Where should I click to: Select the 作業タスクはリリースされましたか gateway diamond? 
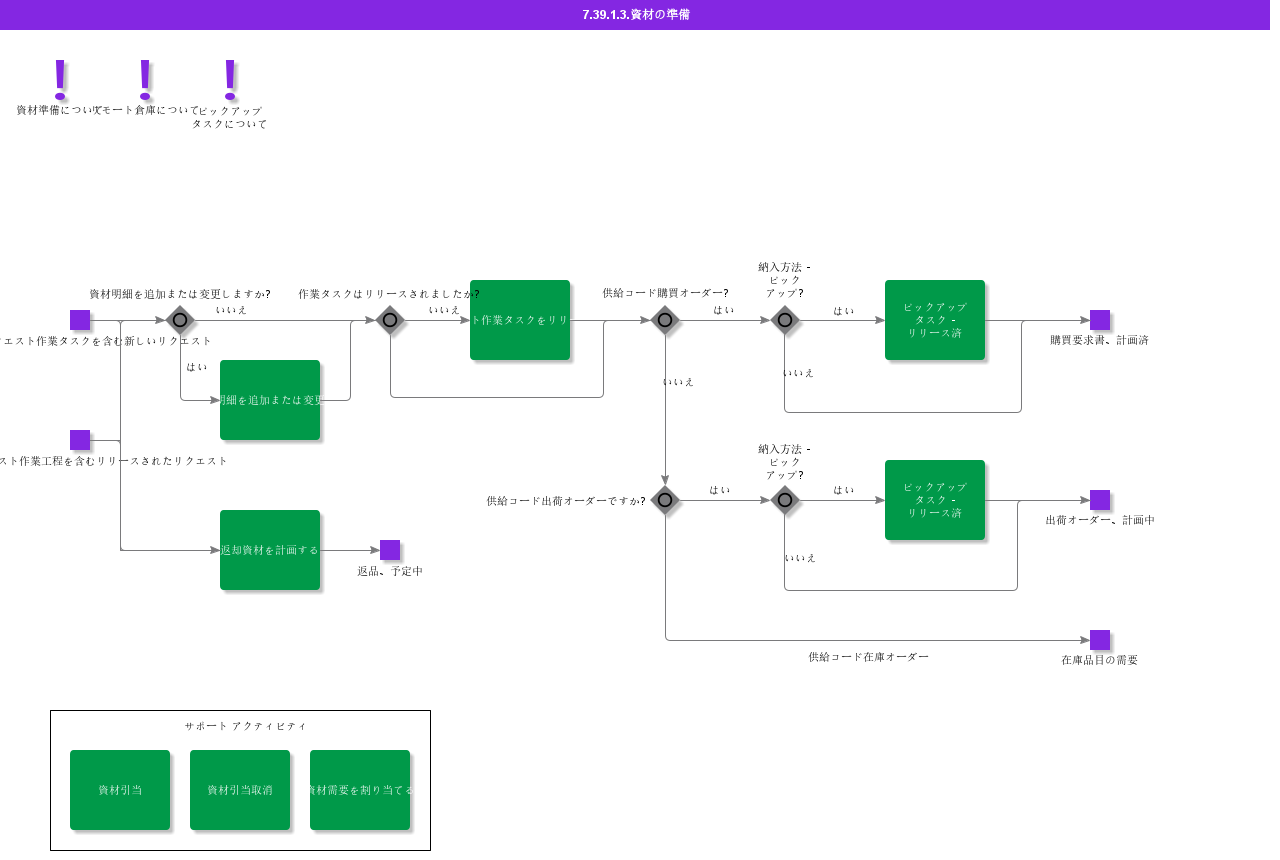(390, 320)
